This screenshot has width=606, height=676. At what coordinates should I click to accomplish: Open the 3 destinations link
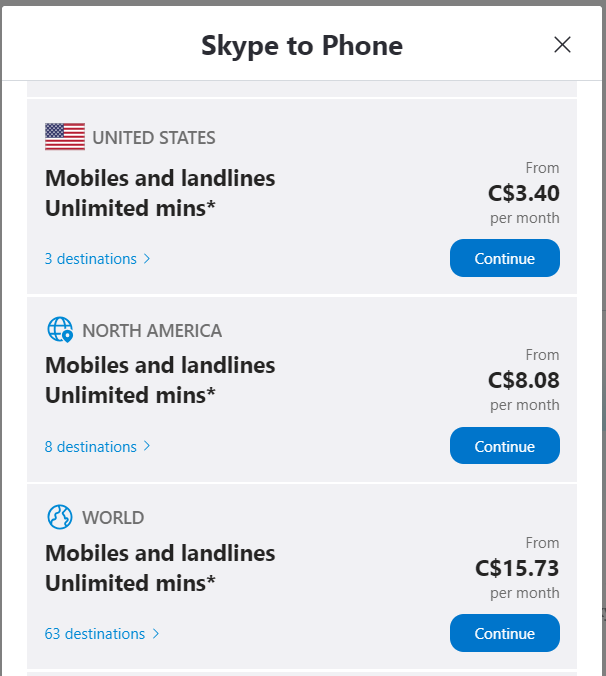[x=90, y=259]
